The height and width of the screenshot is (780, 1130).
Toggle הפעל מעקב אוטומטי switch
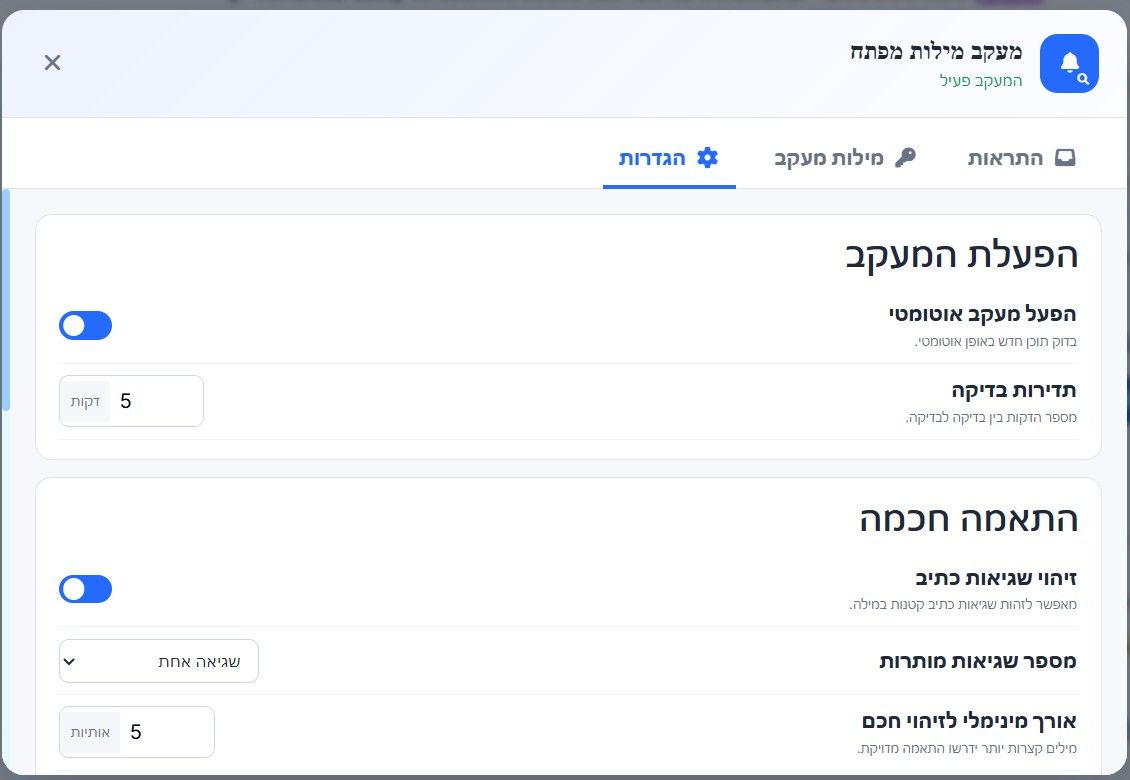[85, 325]
